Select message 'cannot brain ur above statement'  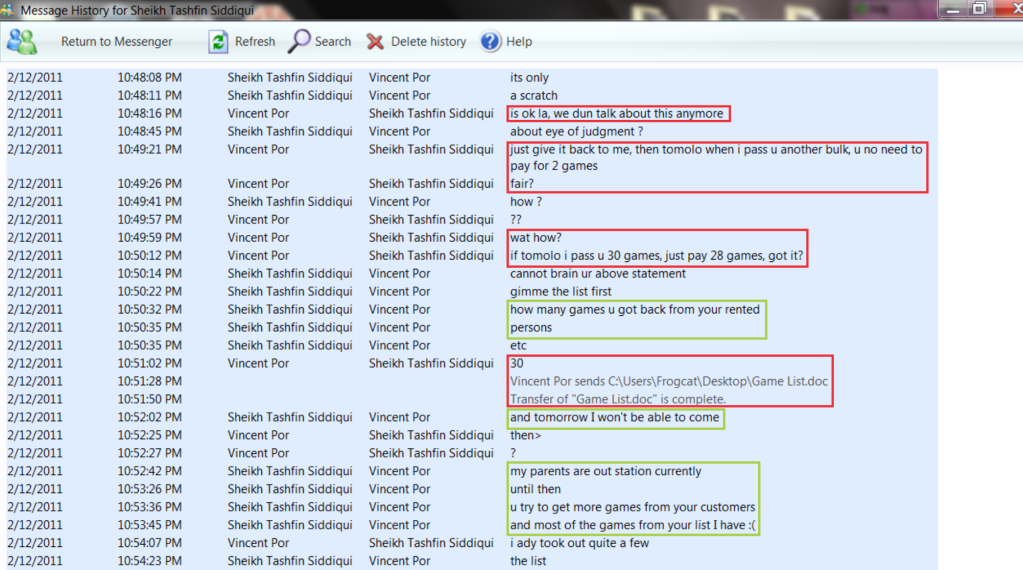pos(598,274)
